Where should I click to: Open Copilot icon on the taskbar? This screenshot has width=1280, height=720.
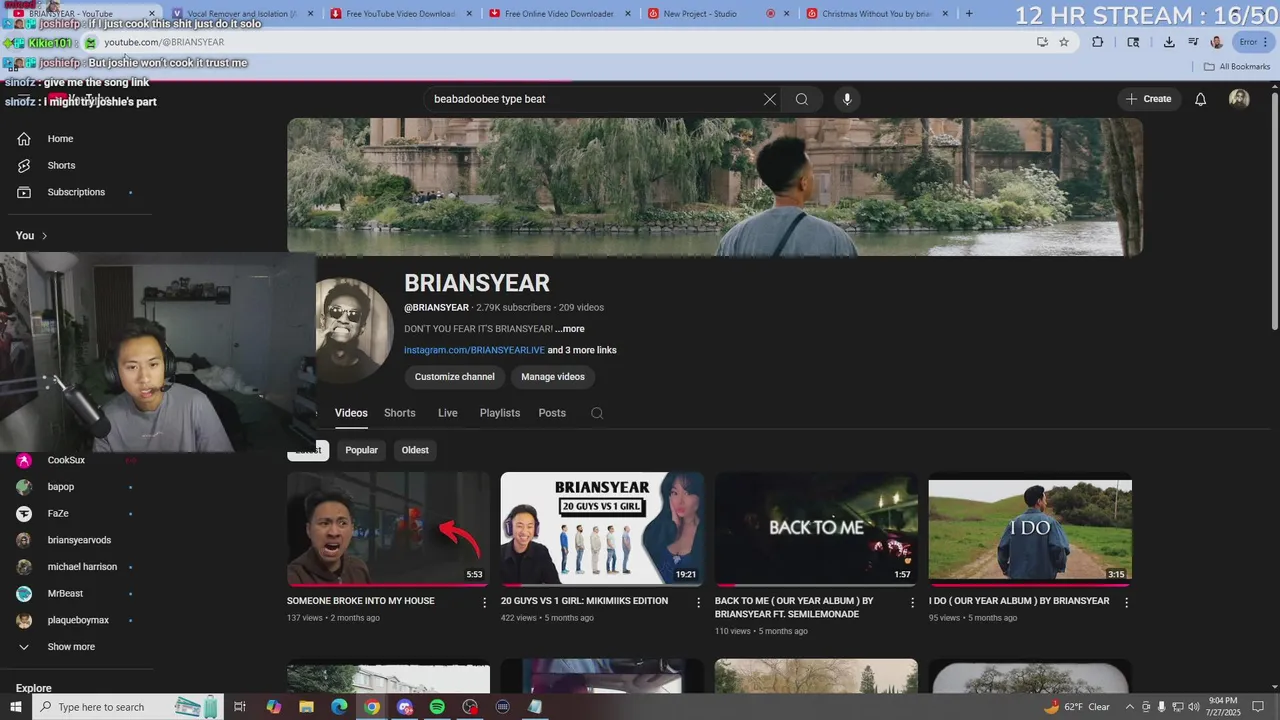[273, 707]
